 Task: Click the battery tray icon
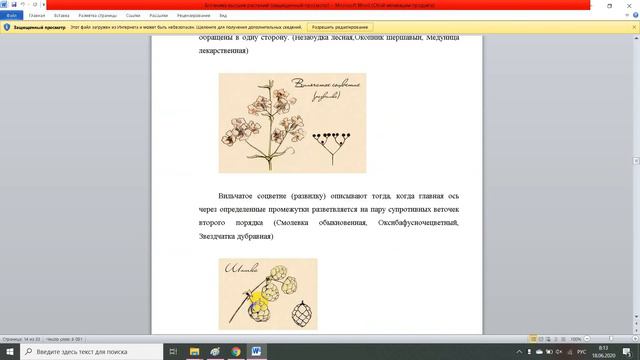click(549, 351)
